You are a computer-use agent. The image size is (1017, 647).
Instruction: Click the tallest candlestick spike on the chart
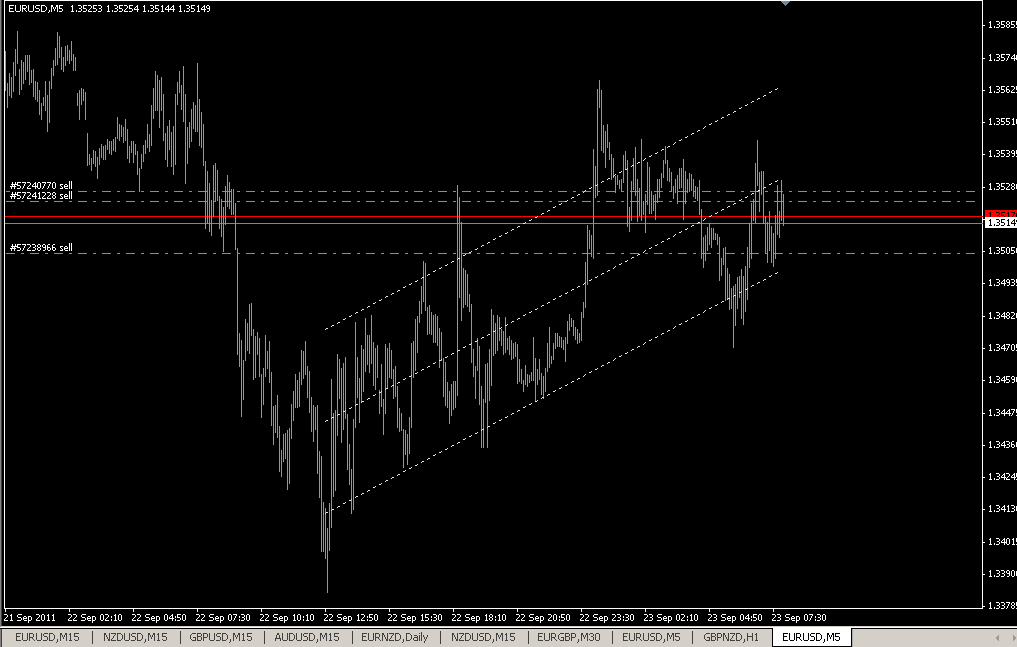pyautogui.click(x=598, y=90)
